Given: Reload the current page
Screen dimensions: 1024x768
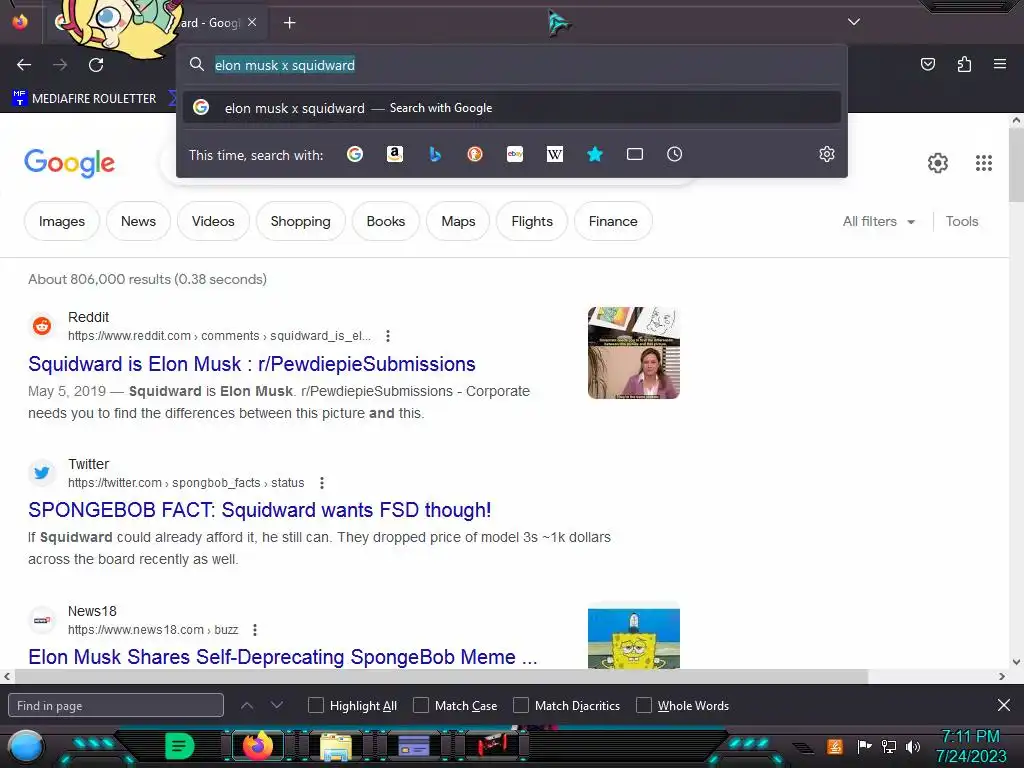Looking at the screenshot, I should click(x=96, y=65).
